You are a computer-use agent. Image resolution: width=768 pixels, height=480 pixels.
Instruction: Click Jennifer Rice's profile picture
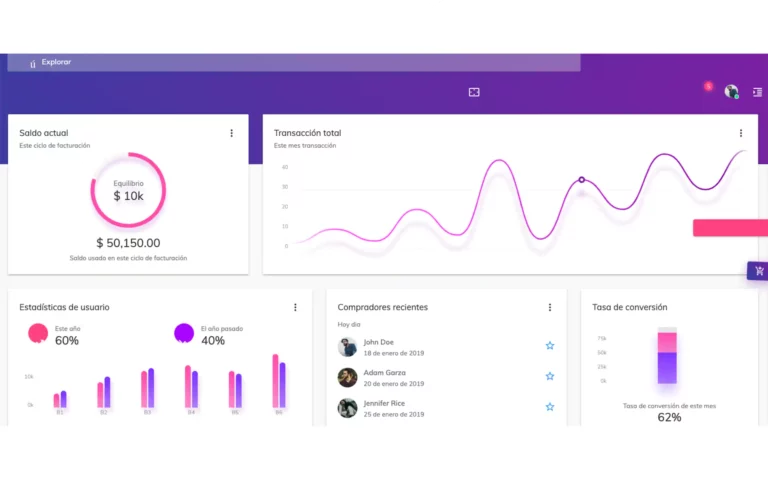click(x=347, y=408)
